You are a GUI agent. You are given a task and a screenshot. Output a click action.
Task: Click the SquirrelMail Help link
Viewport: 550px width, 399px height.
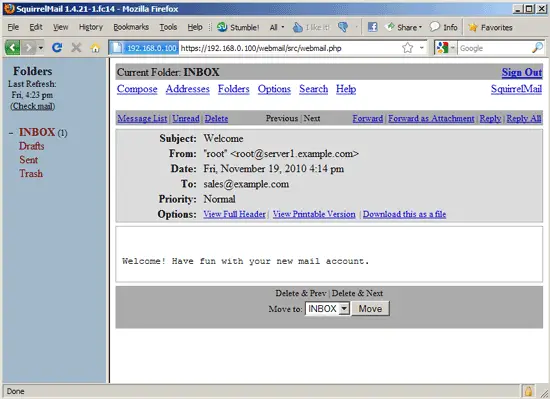346,89
